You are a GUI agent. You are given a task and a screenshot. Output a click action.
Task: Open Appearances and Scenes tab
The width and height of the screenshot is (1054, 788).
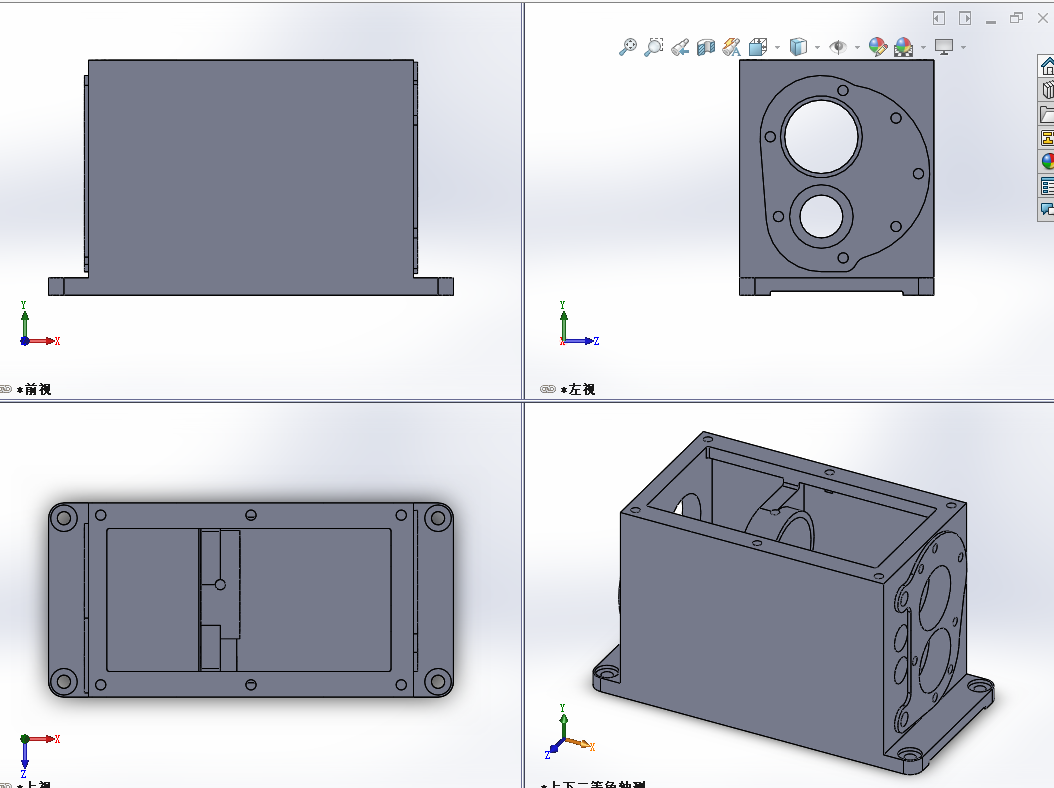point(1047,161)
